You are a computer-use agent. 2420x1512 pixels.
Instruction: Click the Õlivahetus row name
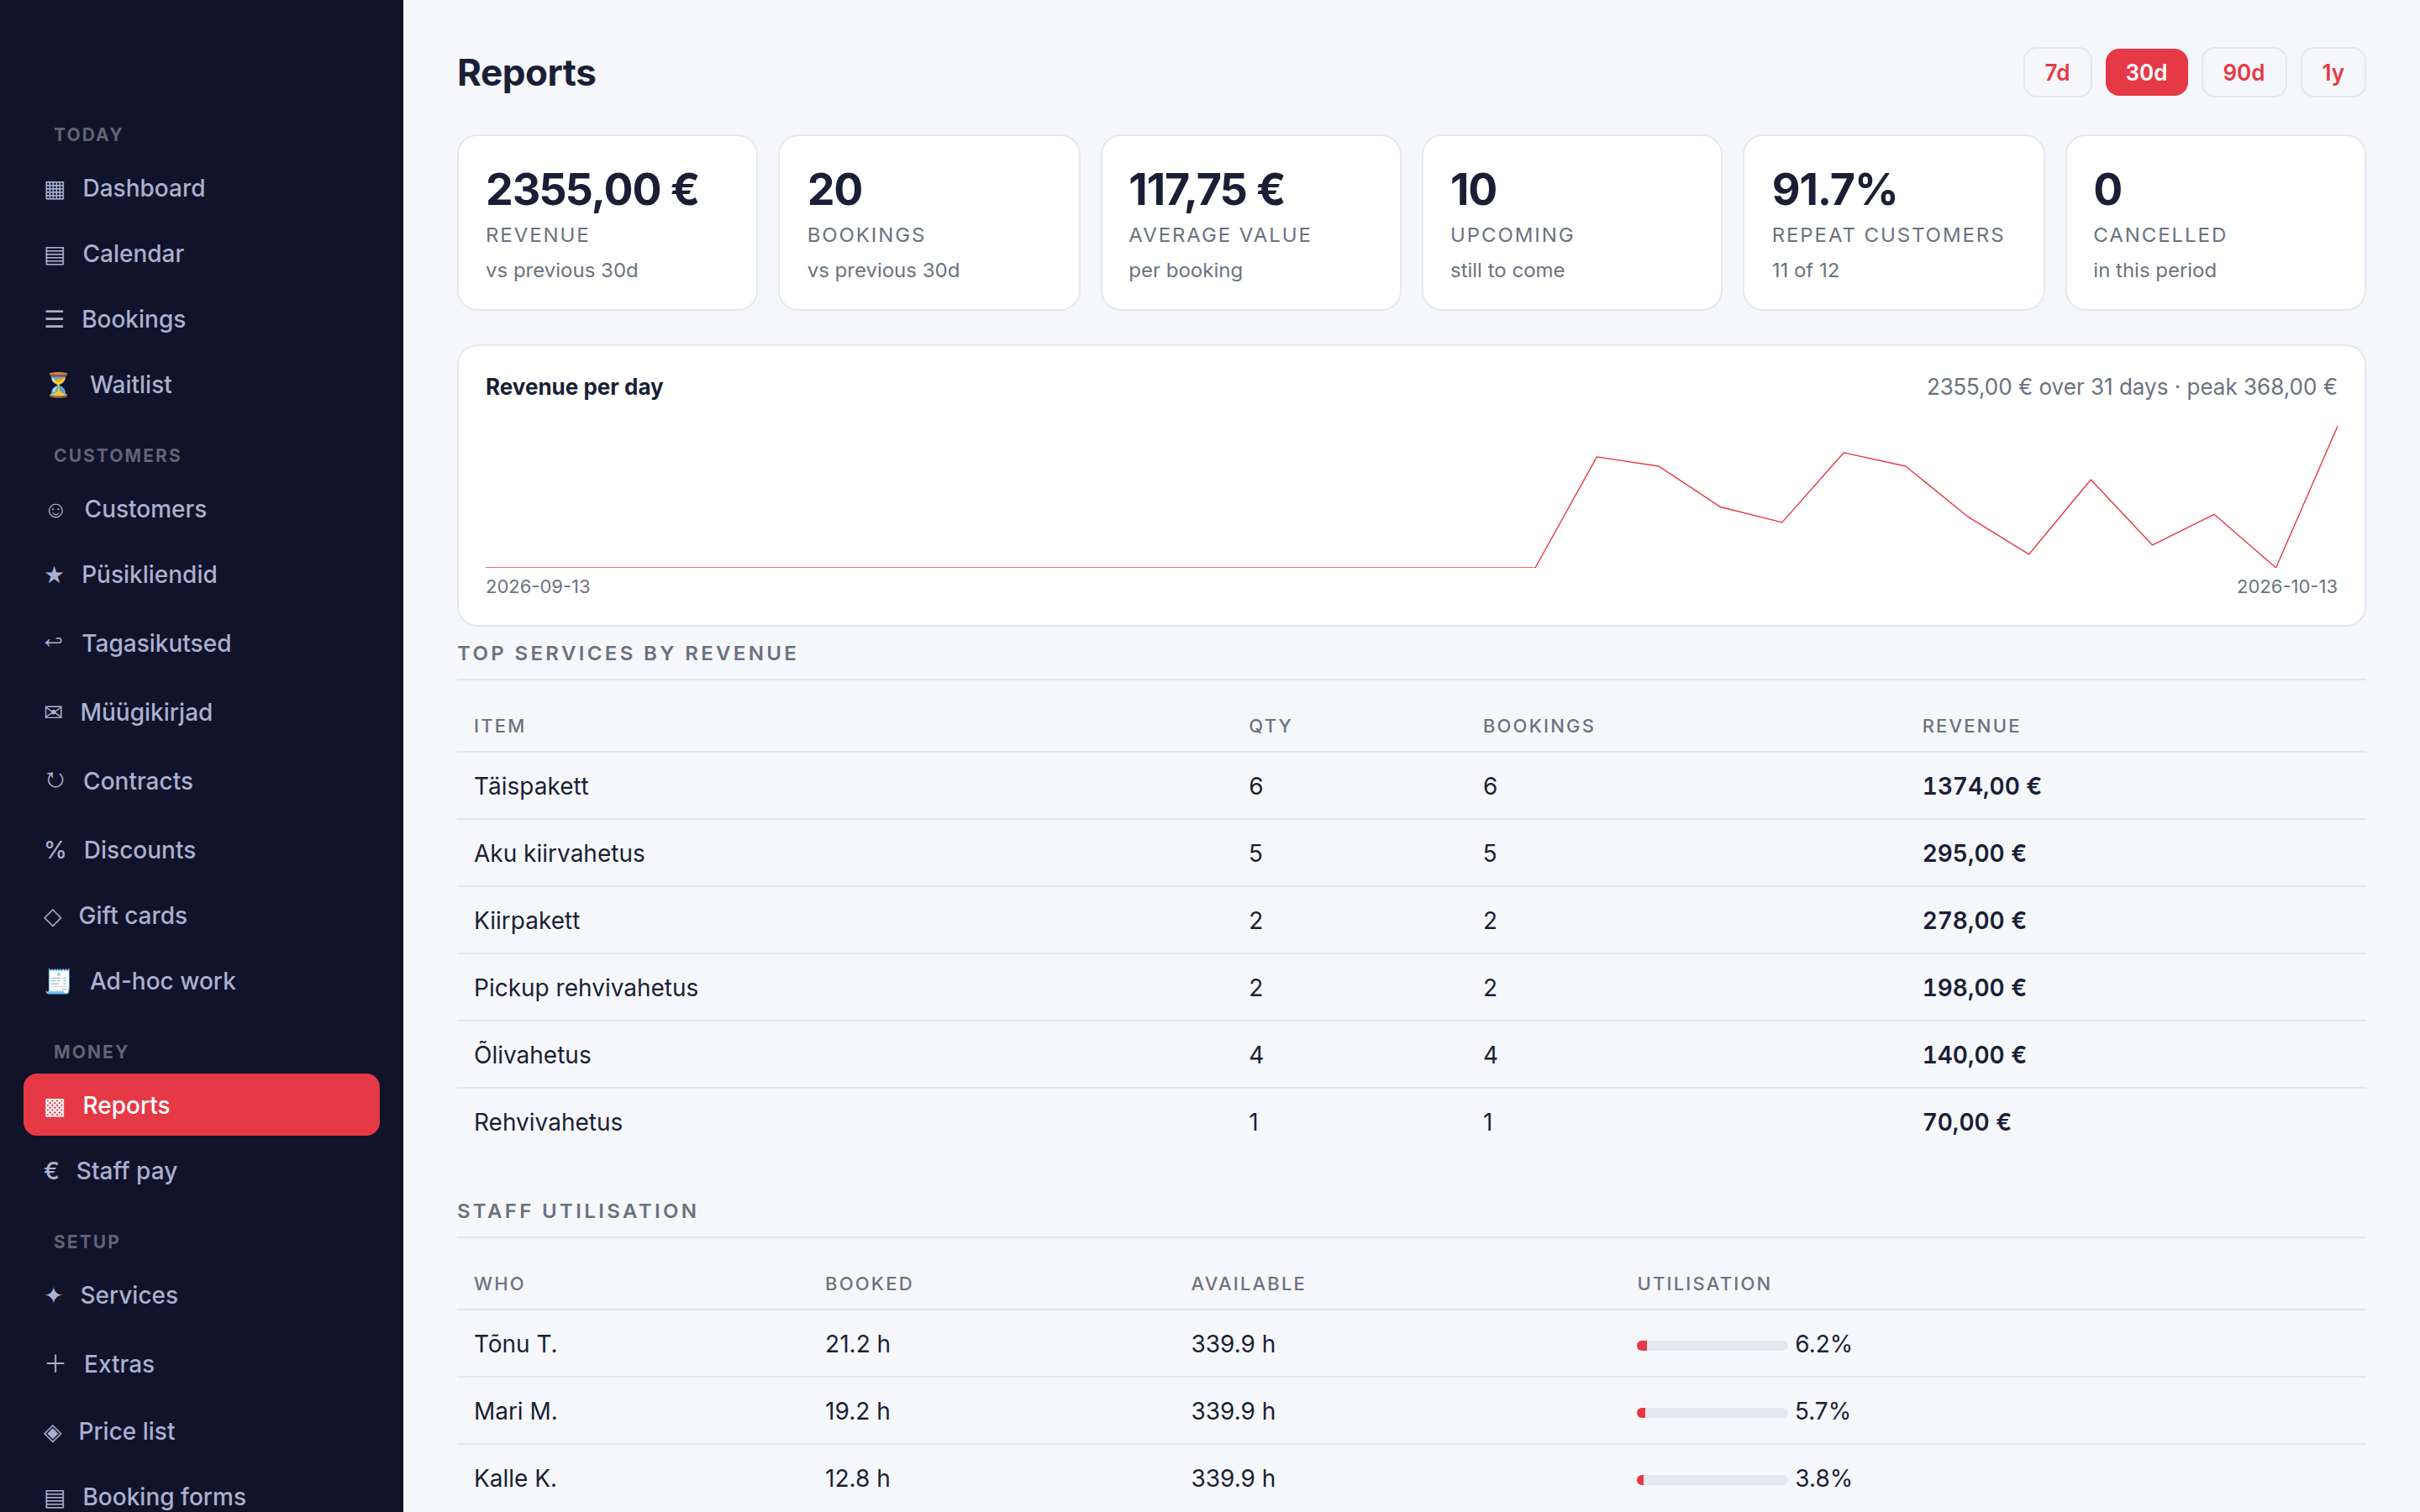(532, 1054)
